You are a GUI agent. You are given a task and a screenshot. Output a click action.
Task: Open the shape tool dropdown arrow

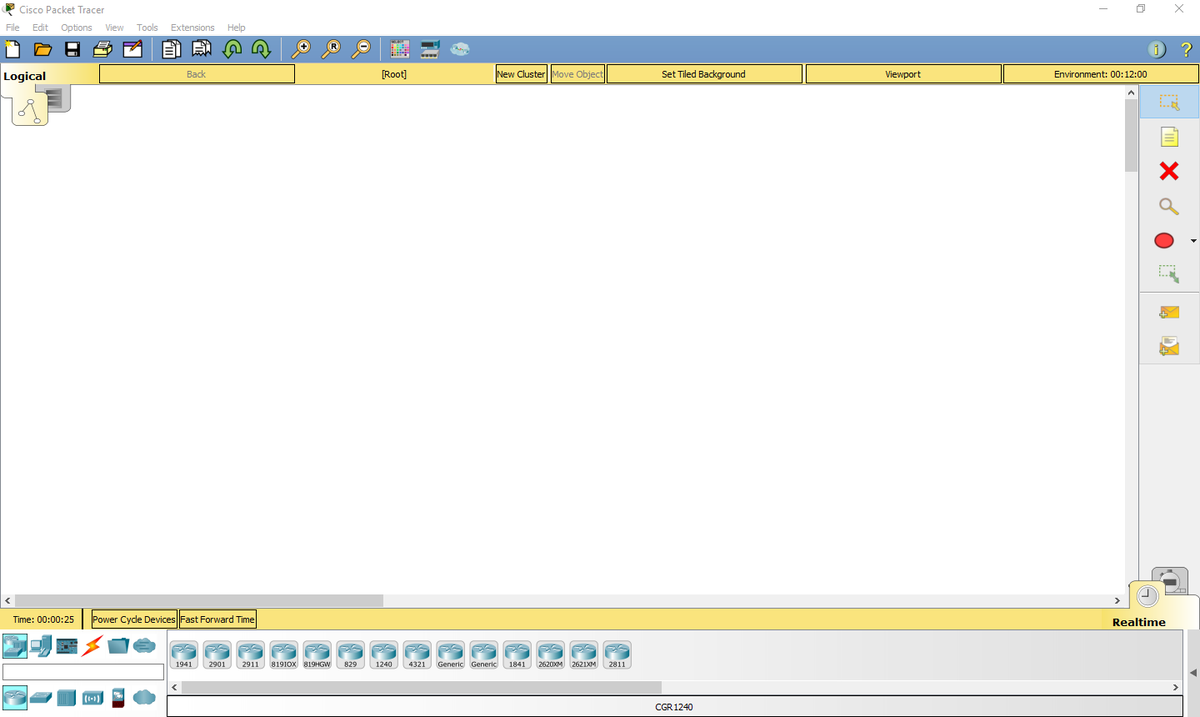(x=1192, y=241)
